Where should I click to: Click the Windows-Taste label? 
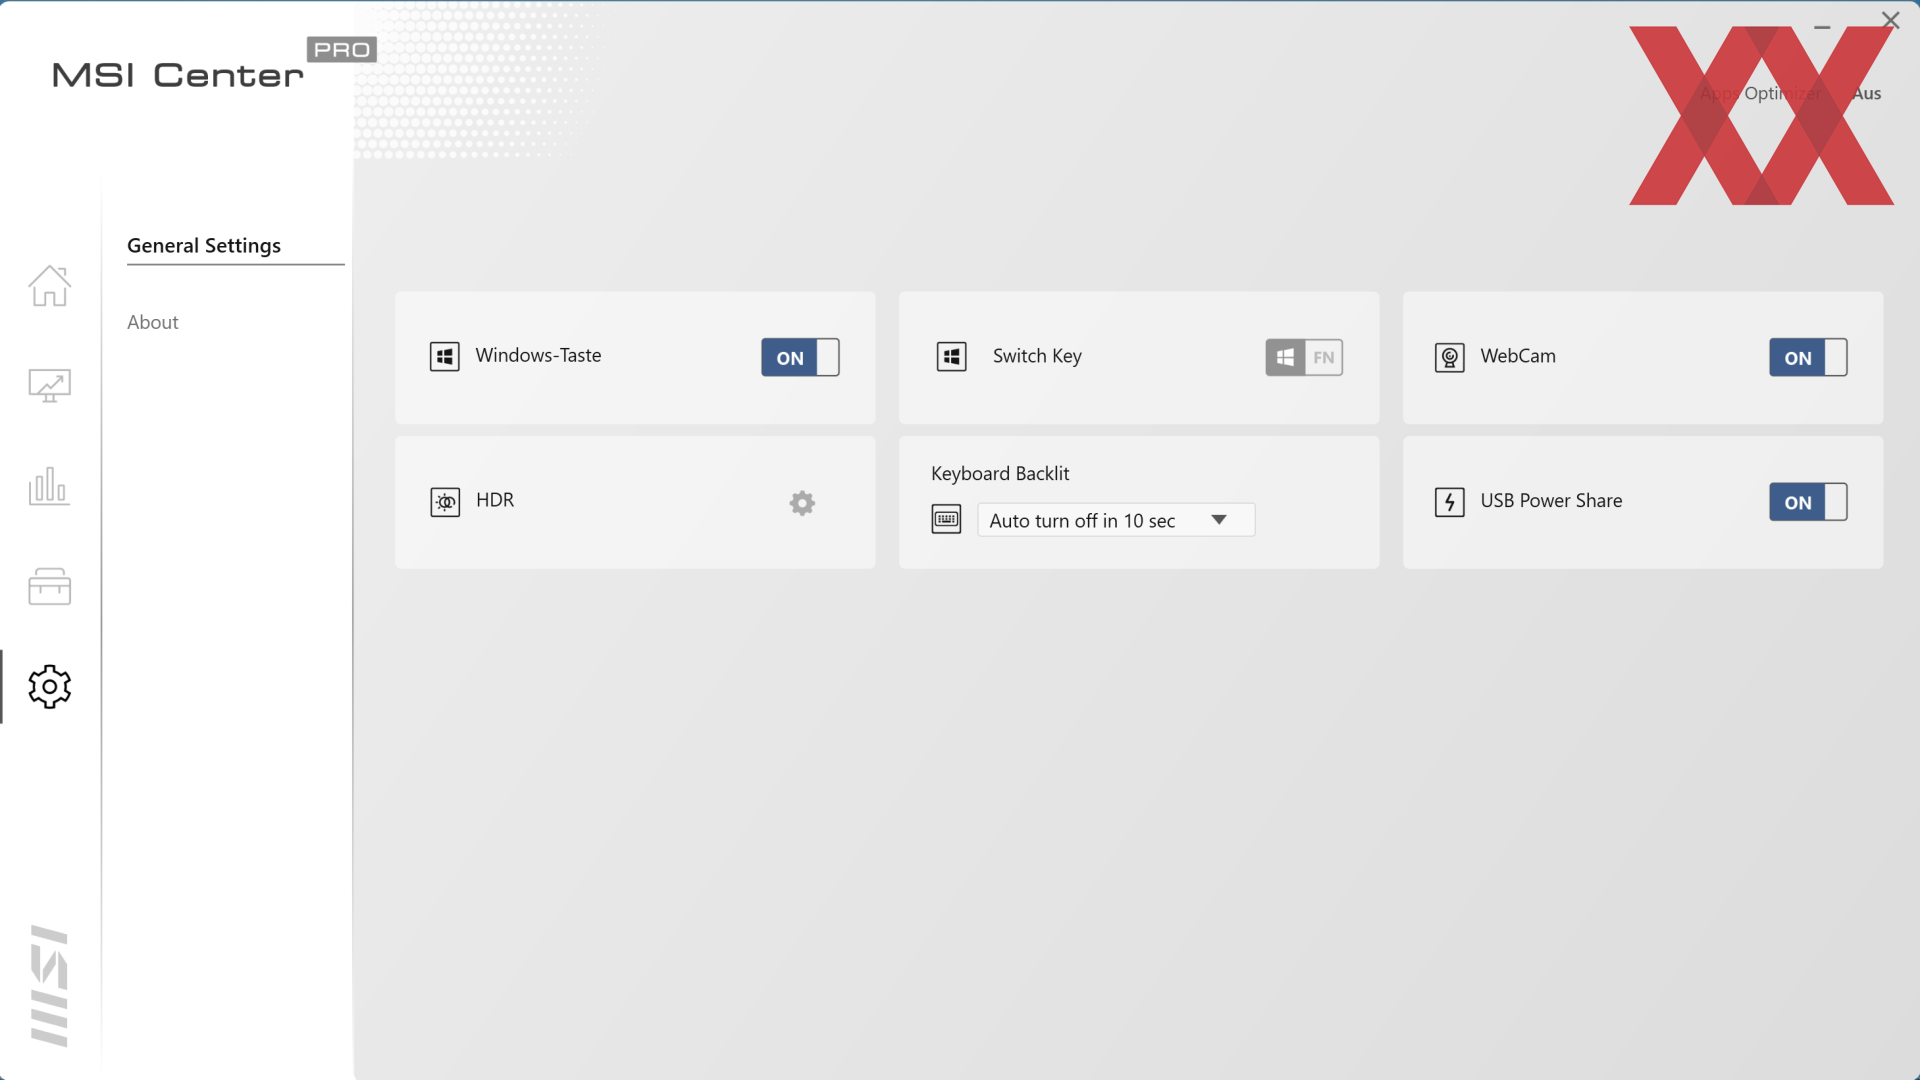pos(538,355)
